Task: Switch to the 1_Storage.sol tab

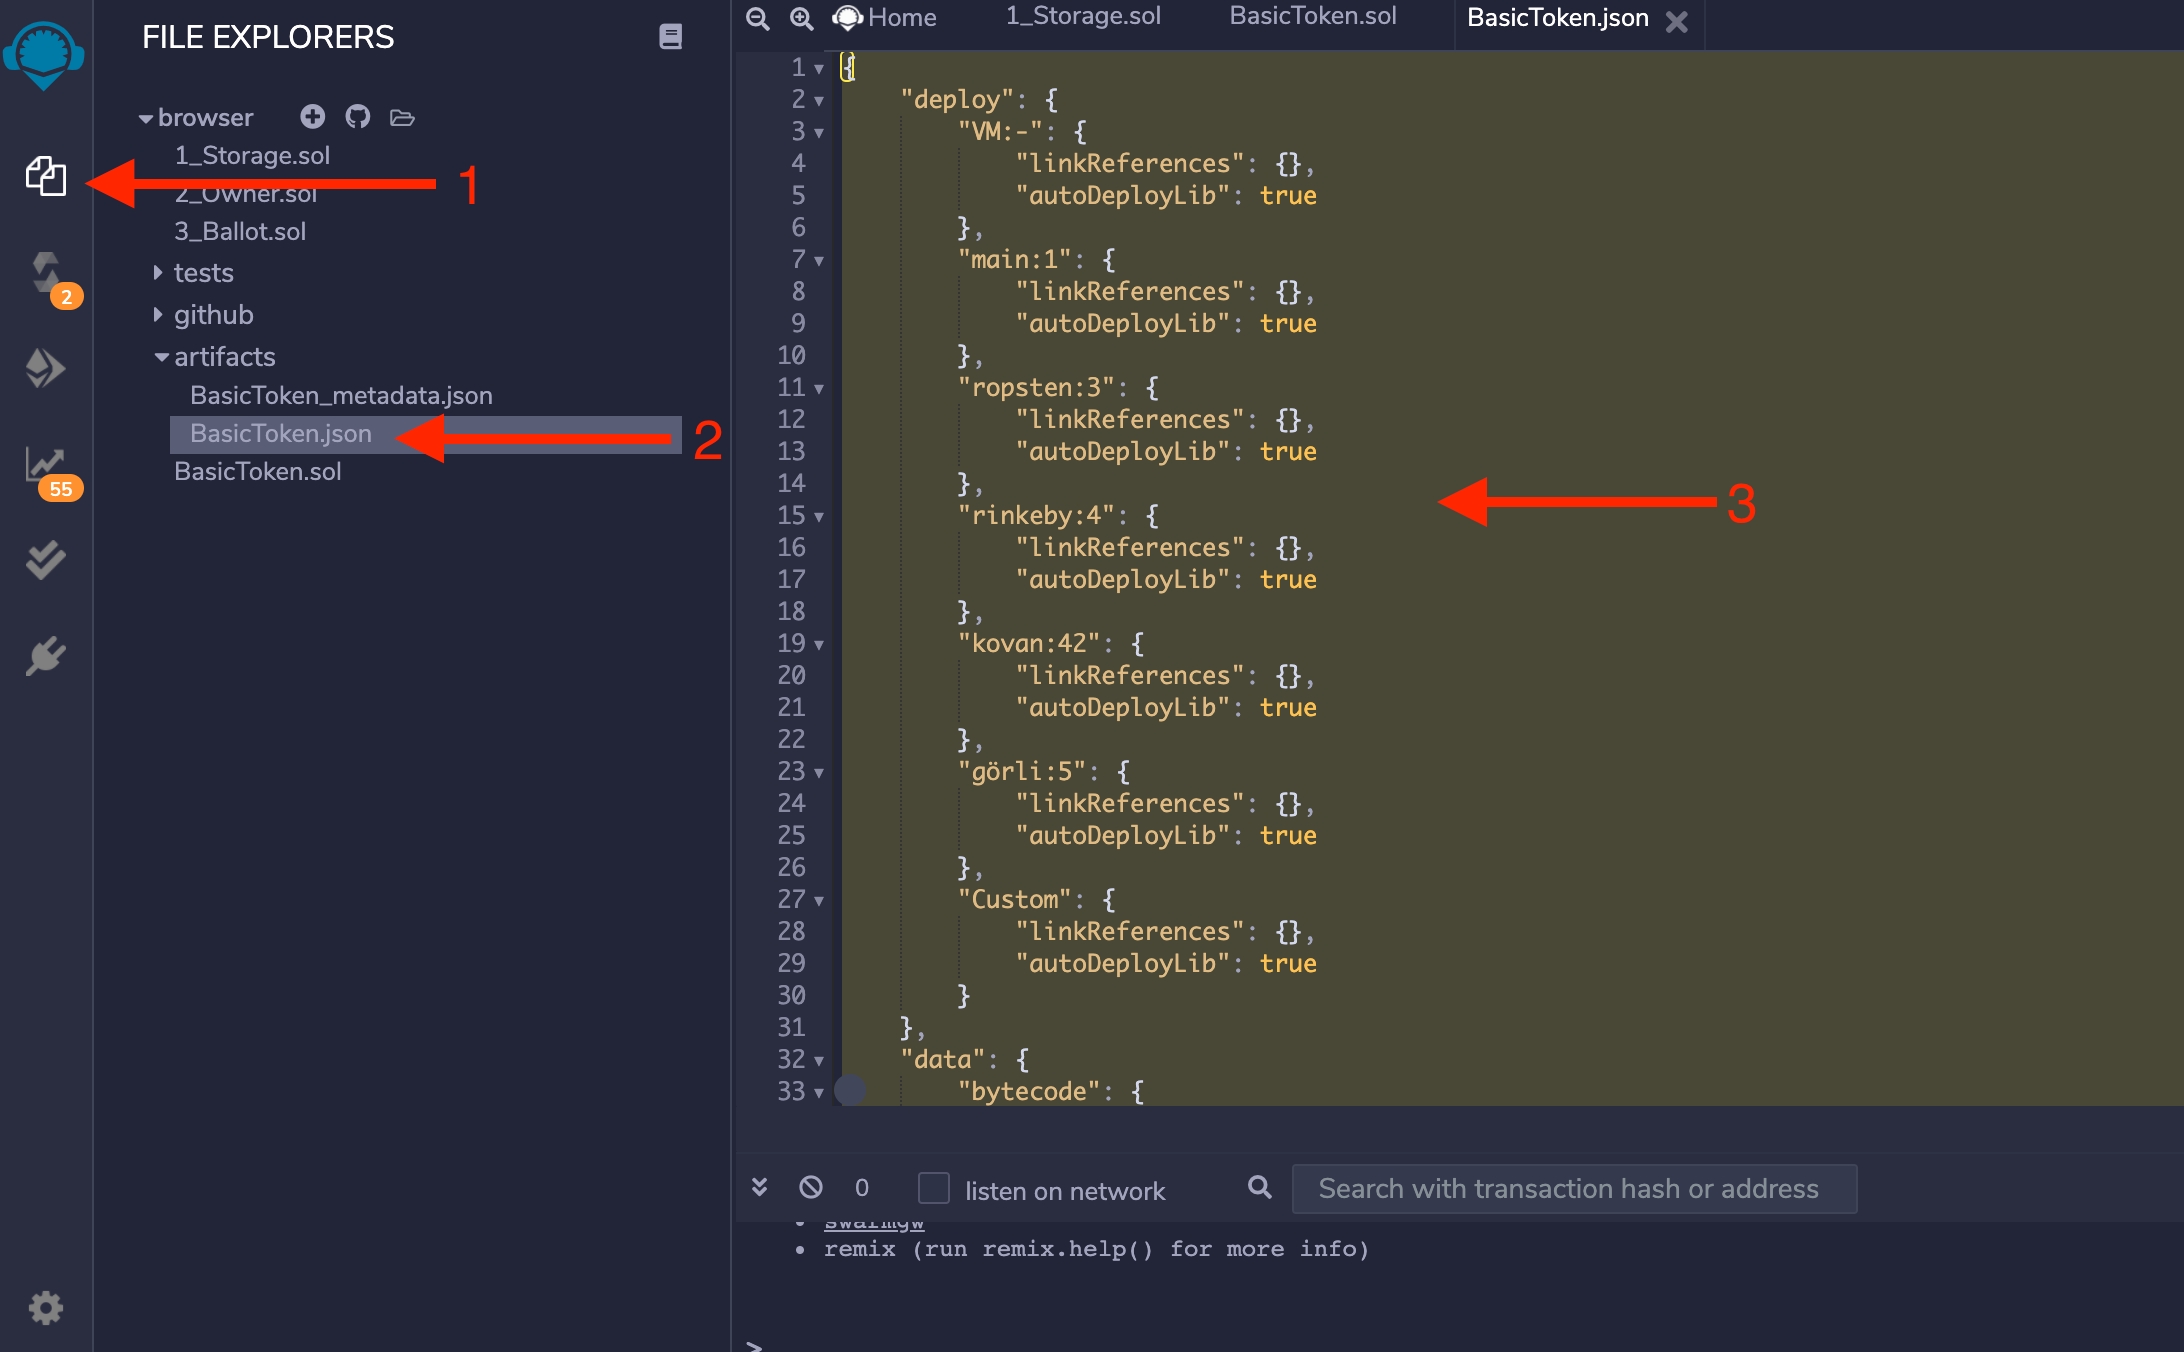Action: 1083,17
